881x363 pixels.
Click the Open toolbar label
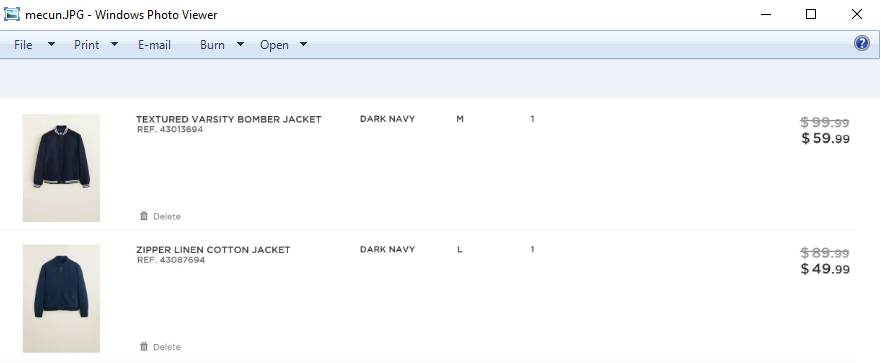click(x=274, y=45)
